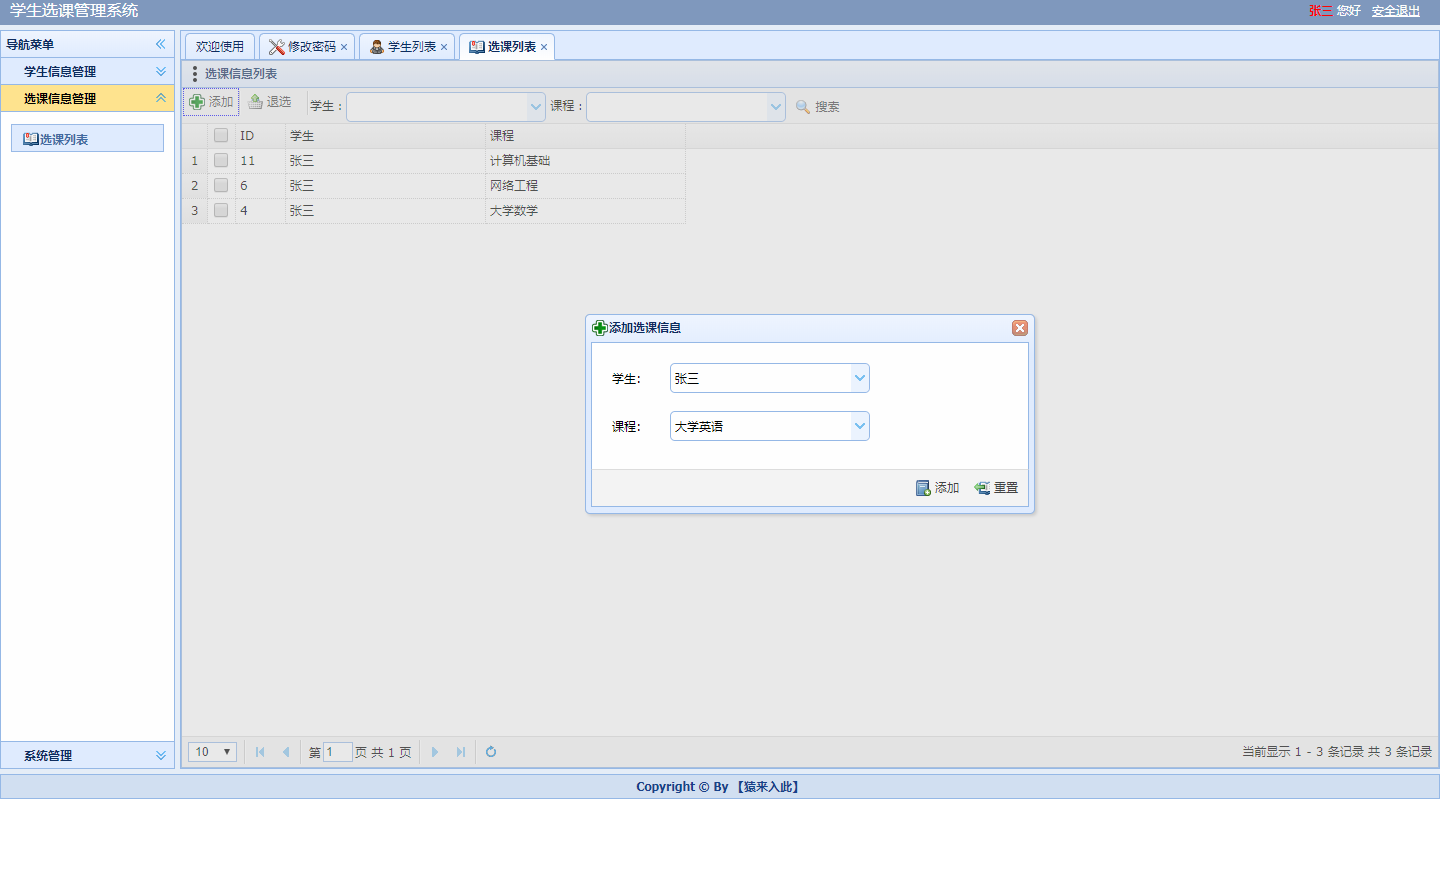Close the 学生列表 tab
The width and height of the screenshot is (1440, 889).
tap(444, 47)
